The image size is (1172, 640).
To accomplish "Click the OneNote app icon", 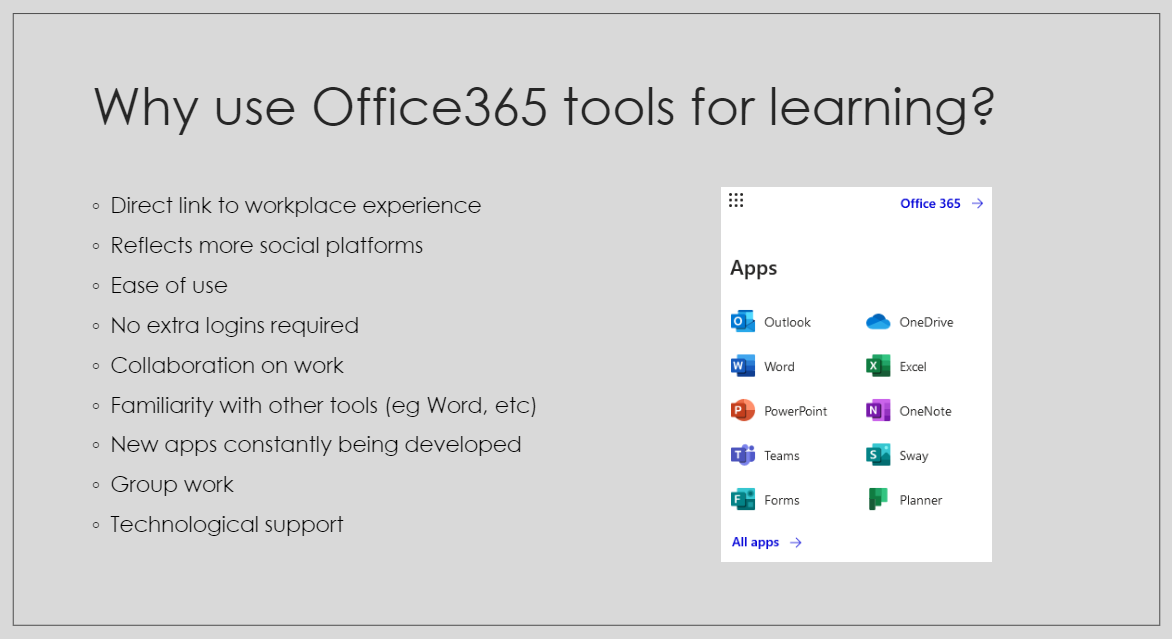I will [878, 410].
